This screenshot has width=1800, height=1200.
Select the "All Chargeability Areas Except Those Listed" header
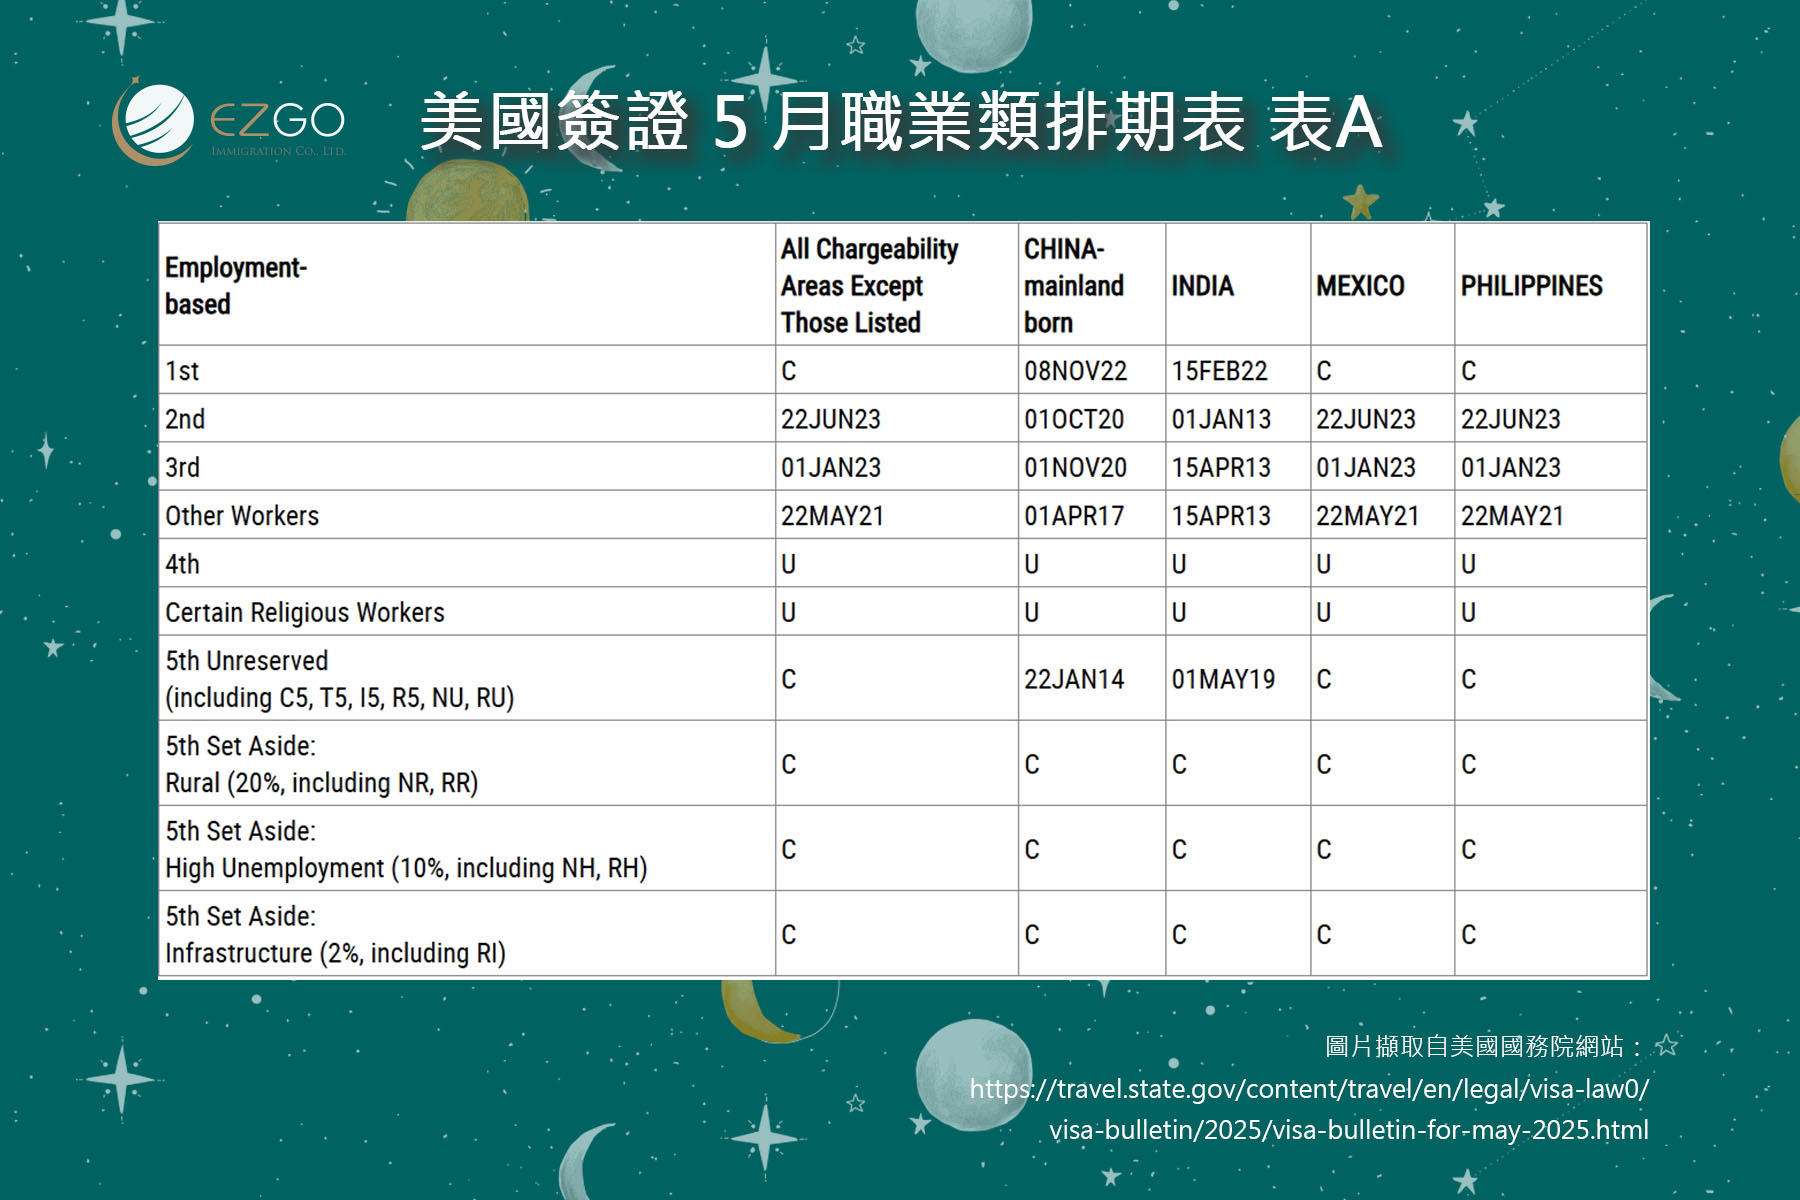pos(869,286)
